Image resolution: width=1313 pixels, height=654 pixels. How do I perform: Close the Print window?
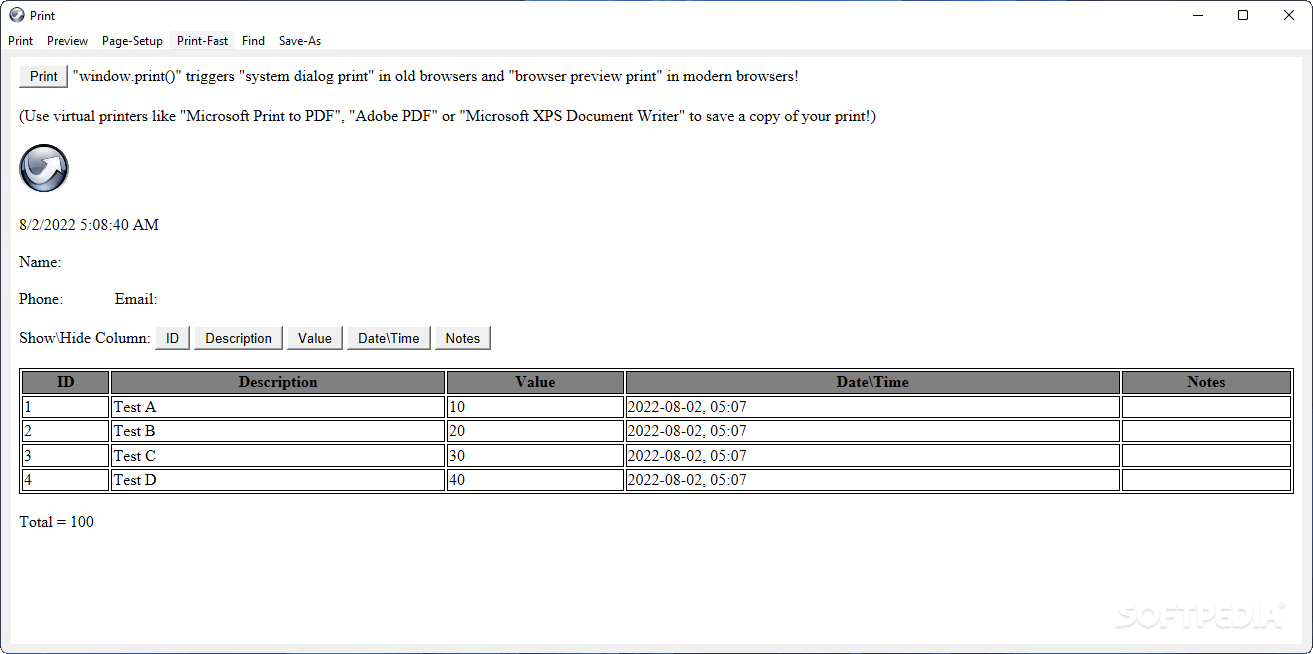pyautogui.click(x=1289, y=15)
